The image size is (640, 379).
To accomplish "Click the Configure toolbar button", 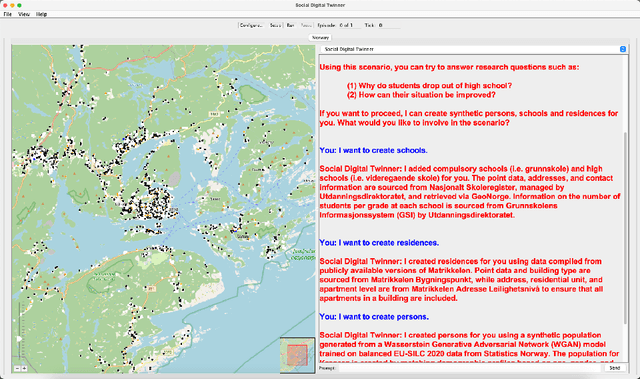I will pyautogui.click(x=251, y=25).
